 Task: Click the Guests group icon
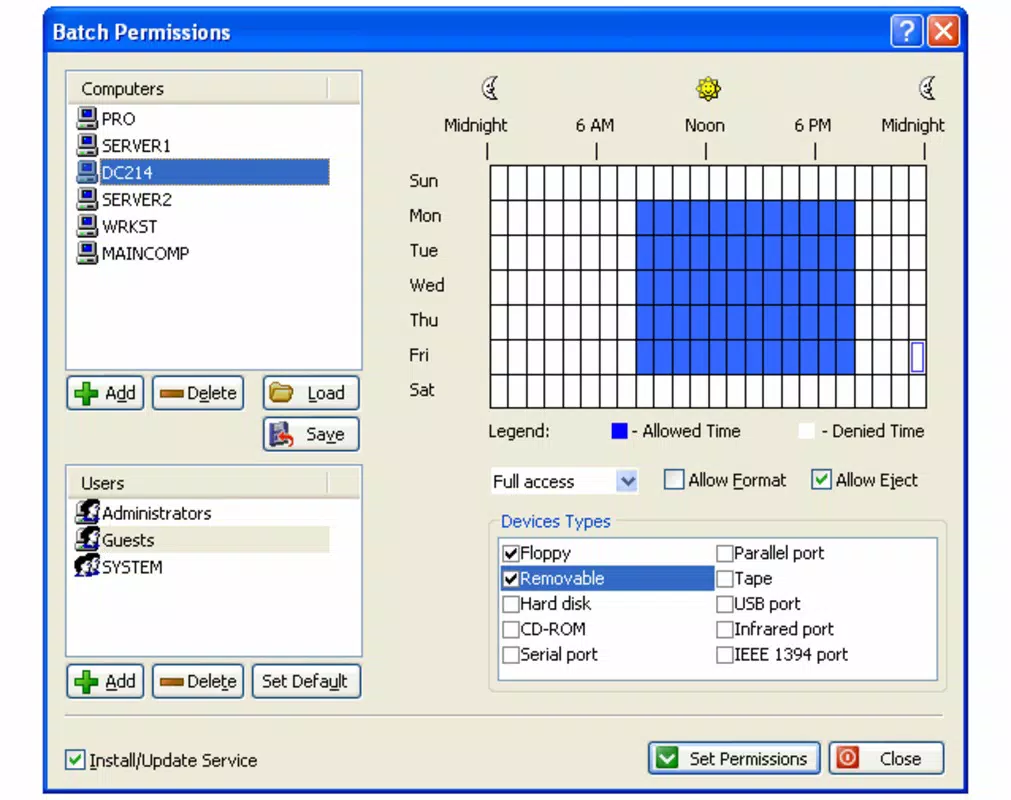(x=87, y=540)
